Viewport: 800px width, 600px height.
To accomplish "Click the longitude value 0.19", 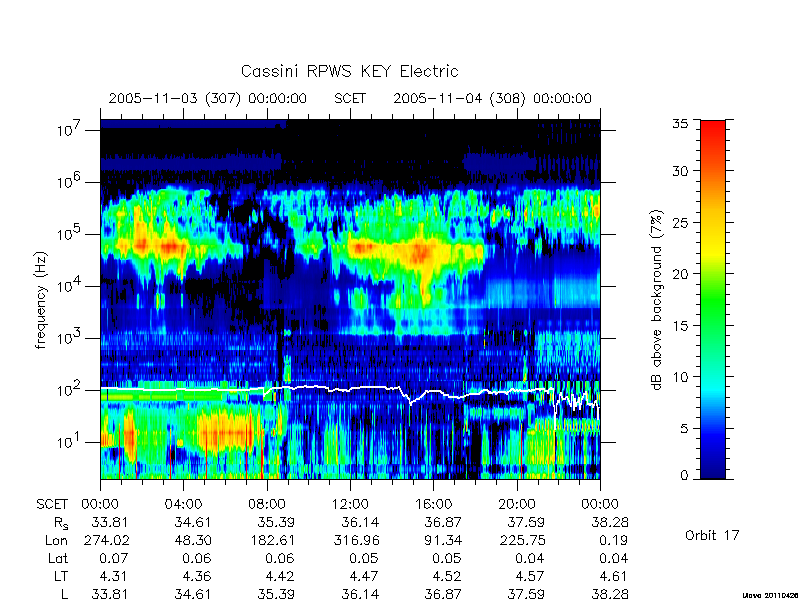I will tap(614, 540).
